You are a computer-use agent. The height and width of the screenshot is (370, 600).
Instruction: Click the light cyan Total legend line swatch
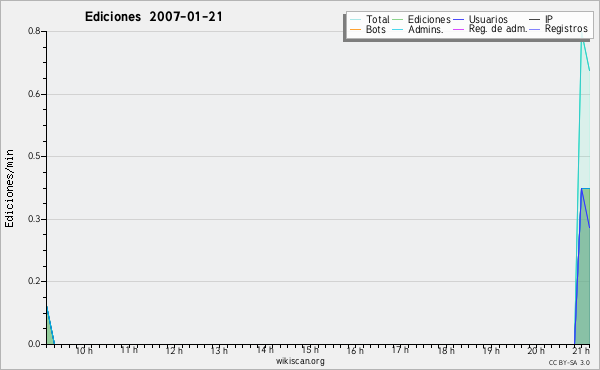[x=355, y=20]
